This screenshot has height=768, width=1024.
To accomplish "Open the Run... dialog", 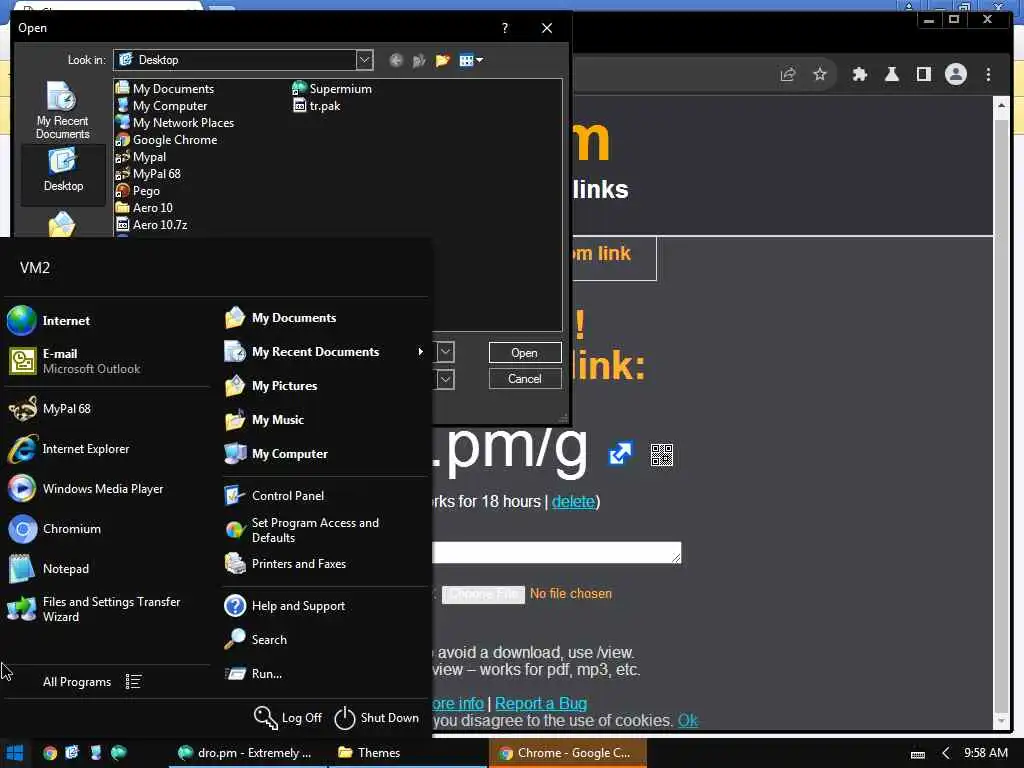I will tap(254, 674).
